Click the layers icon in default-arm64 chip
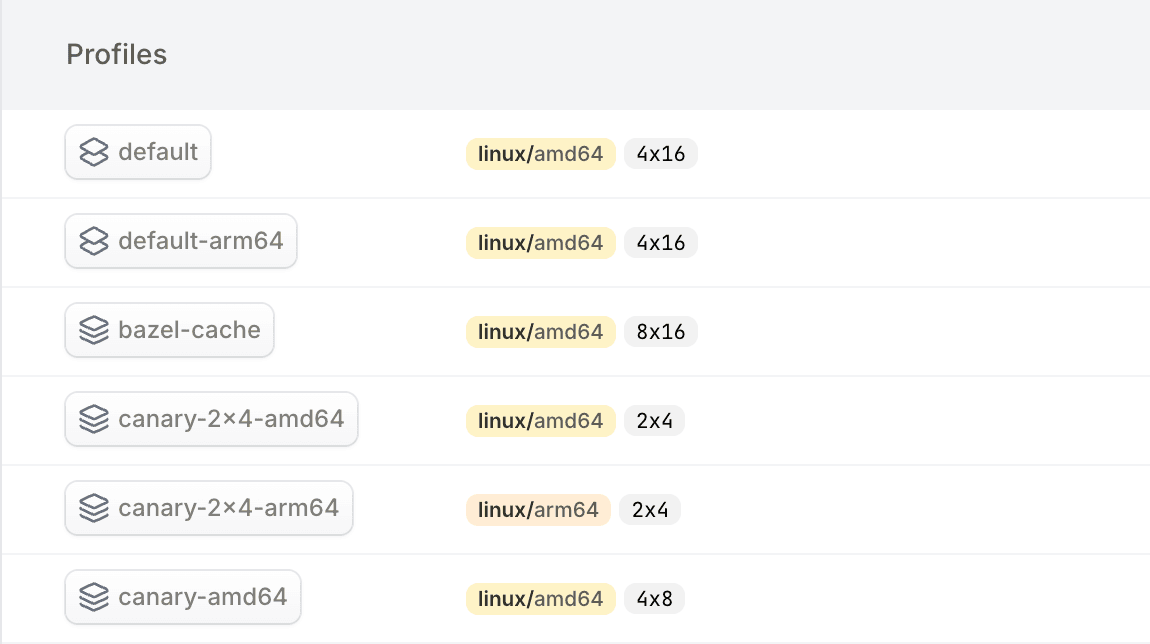The image size is (1150, 644). tap(93, 241)
